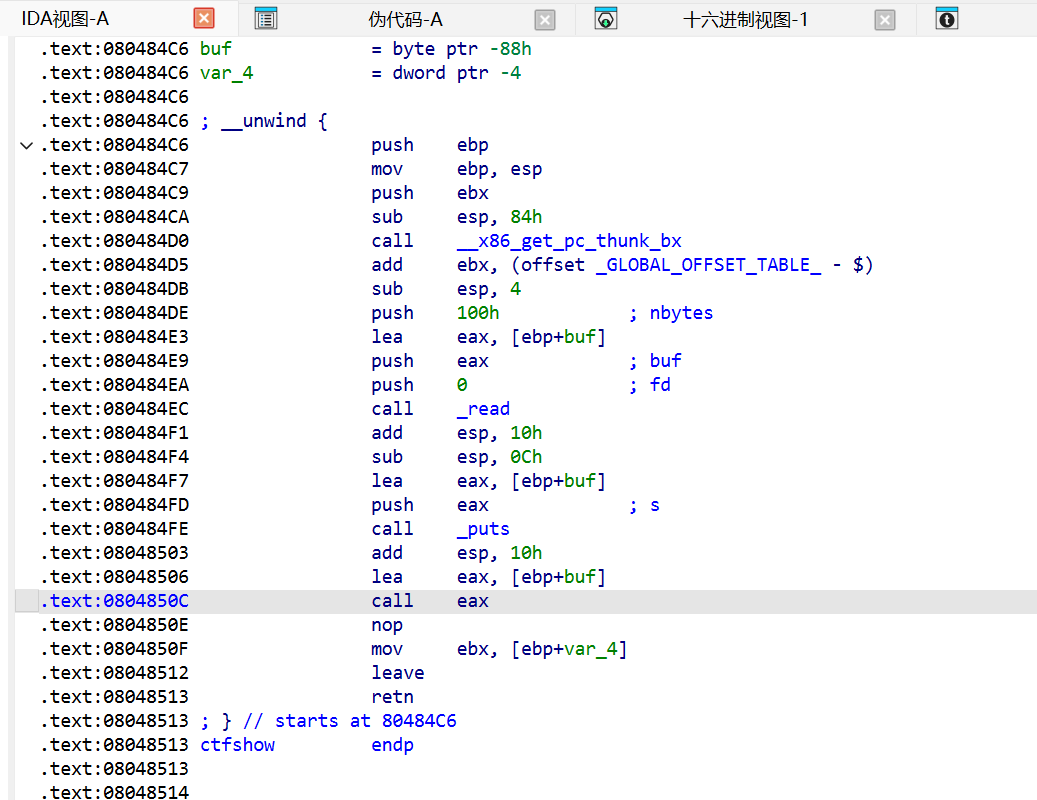
Task: Click address .text:080484E3 lea line
Action: pyautogui.click(x=114, y=337)
